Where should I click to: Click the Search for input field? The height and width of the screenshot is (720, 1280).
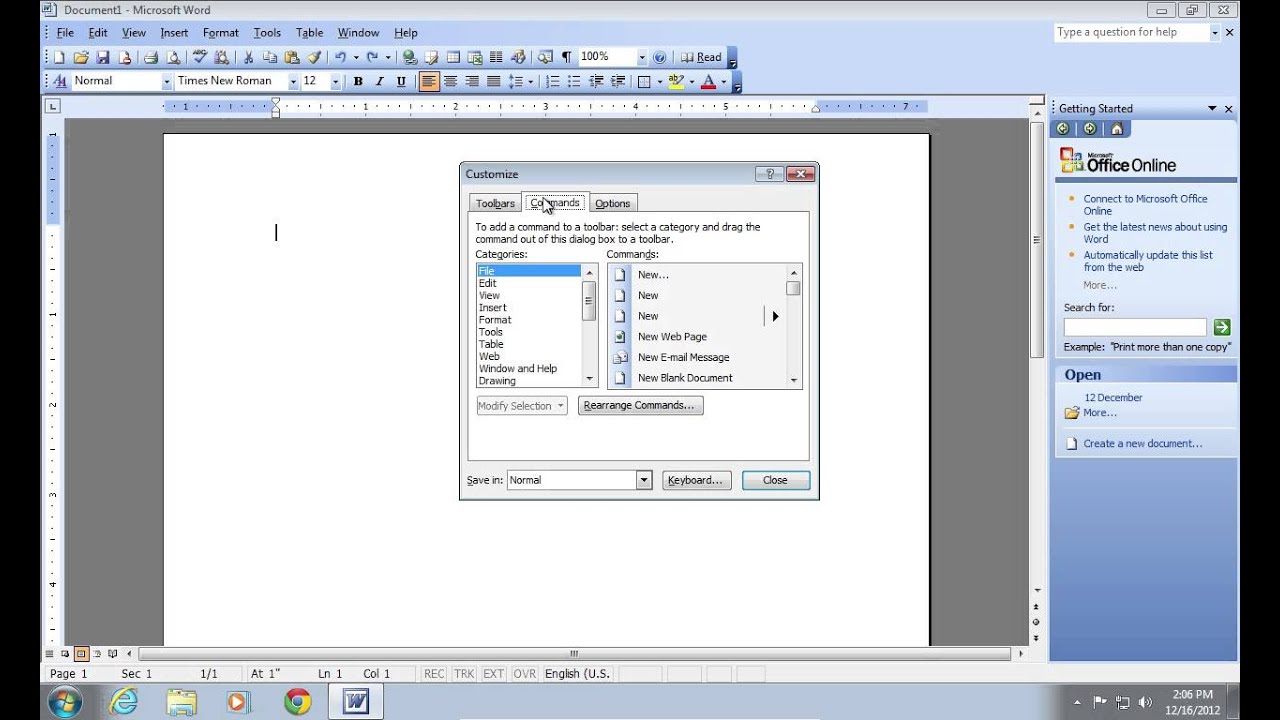coord(1135,328)
